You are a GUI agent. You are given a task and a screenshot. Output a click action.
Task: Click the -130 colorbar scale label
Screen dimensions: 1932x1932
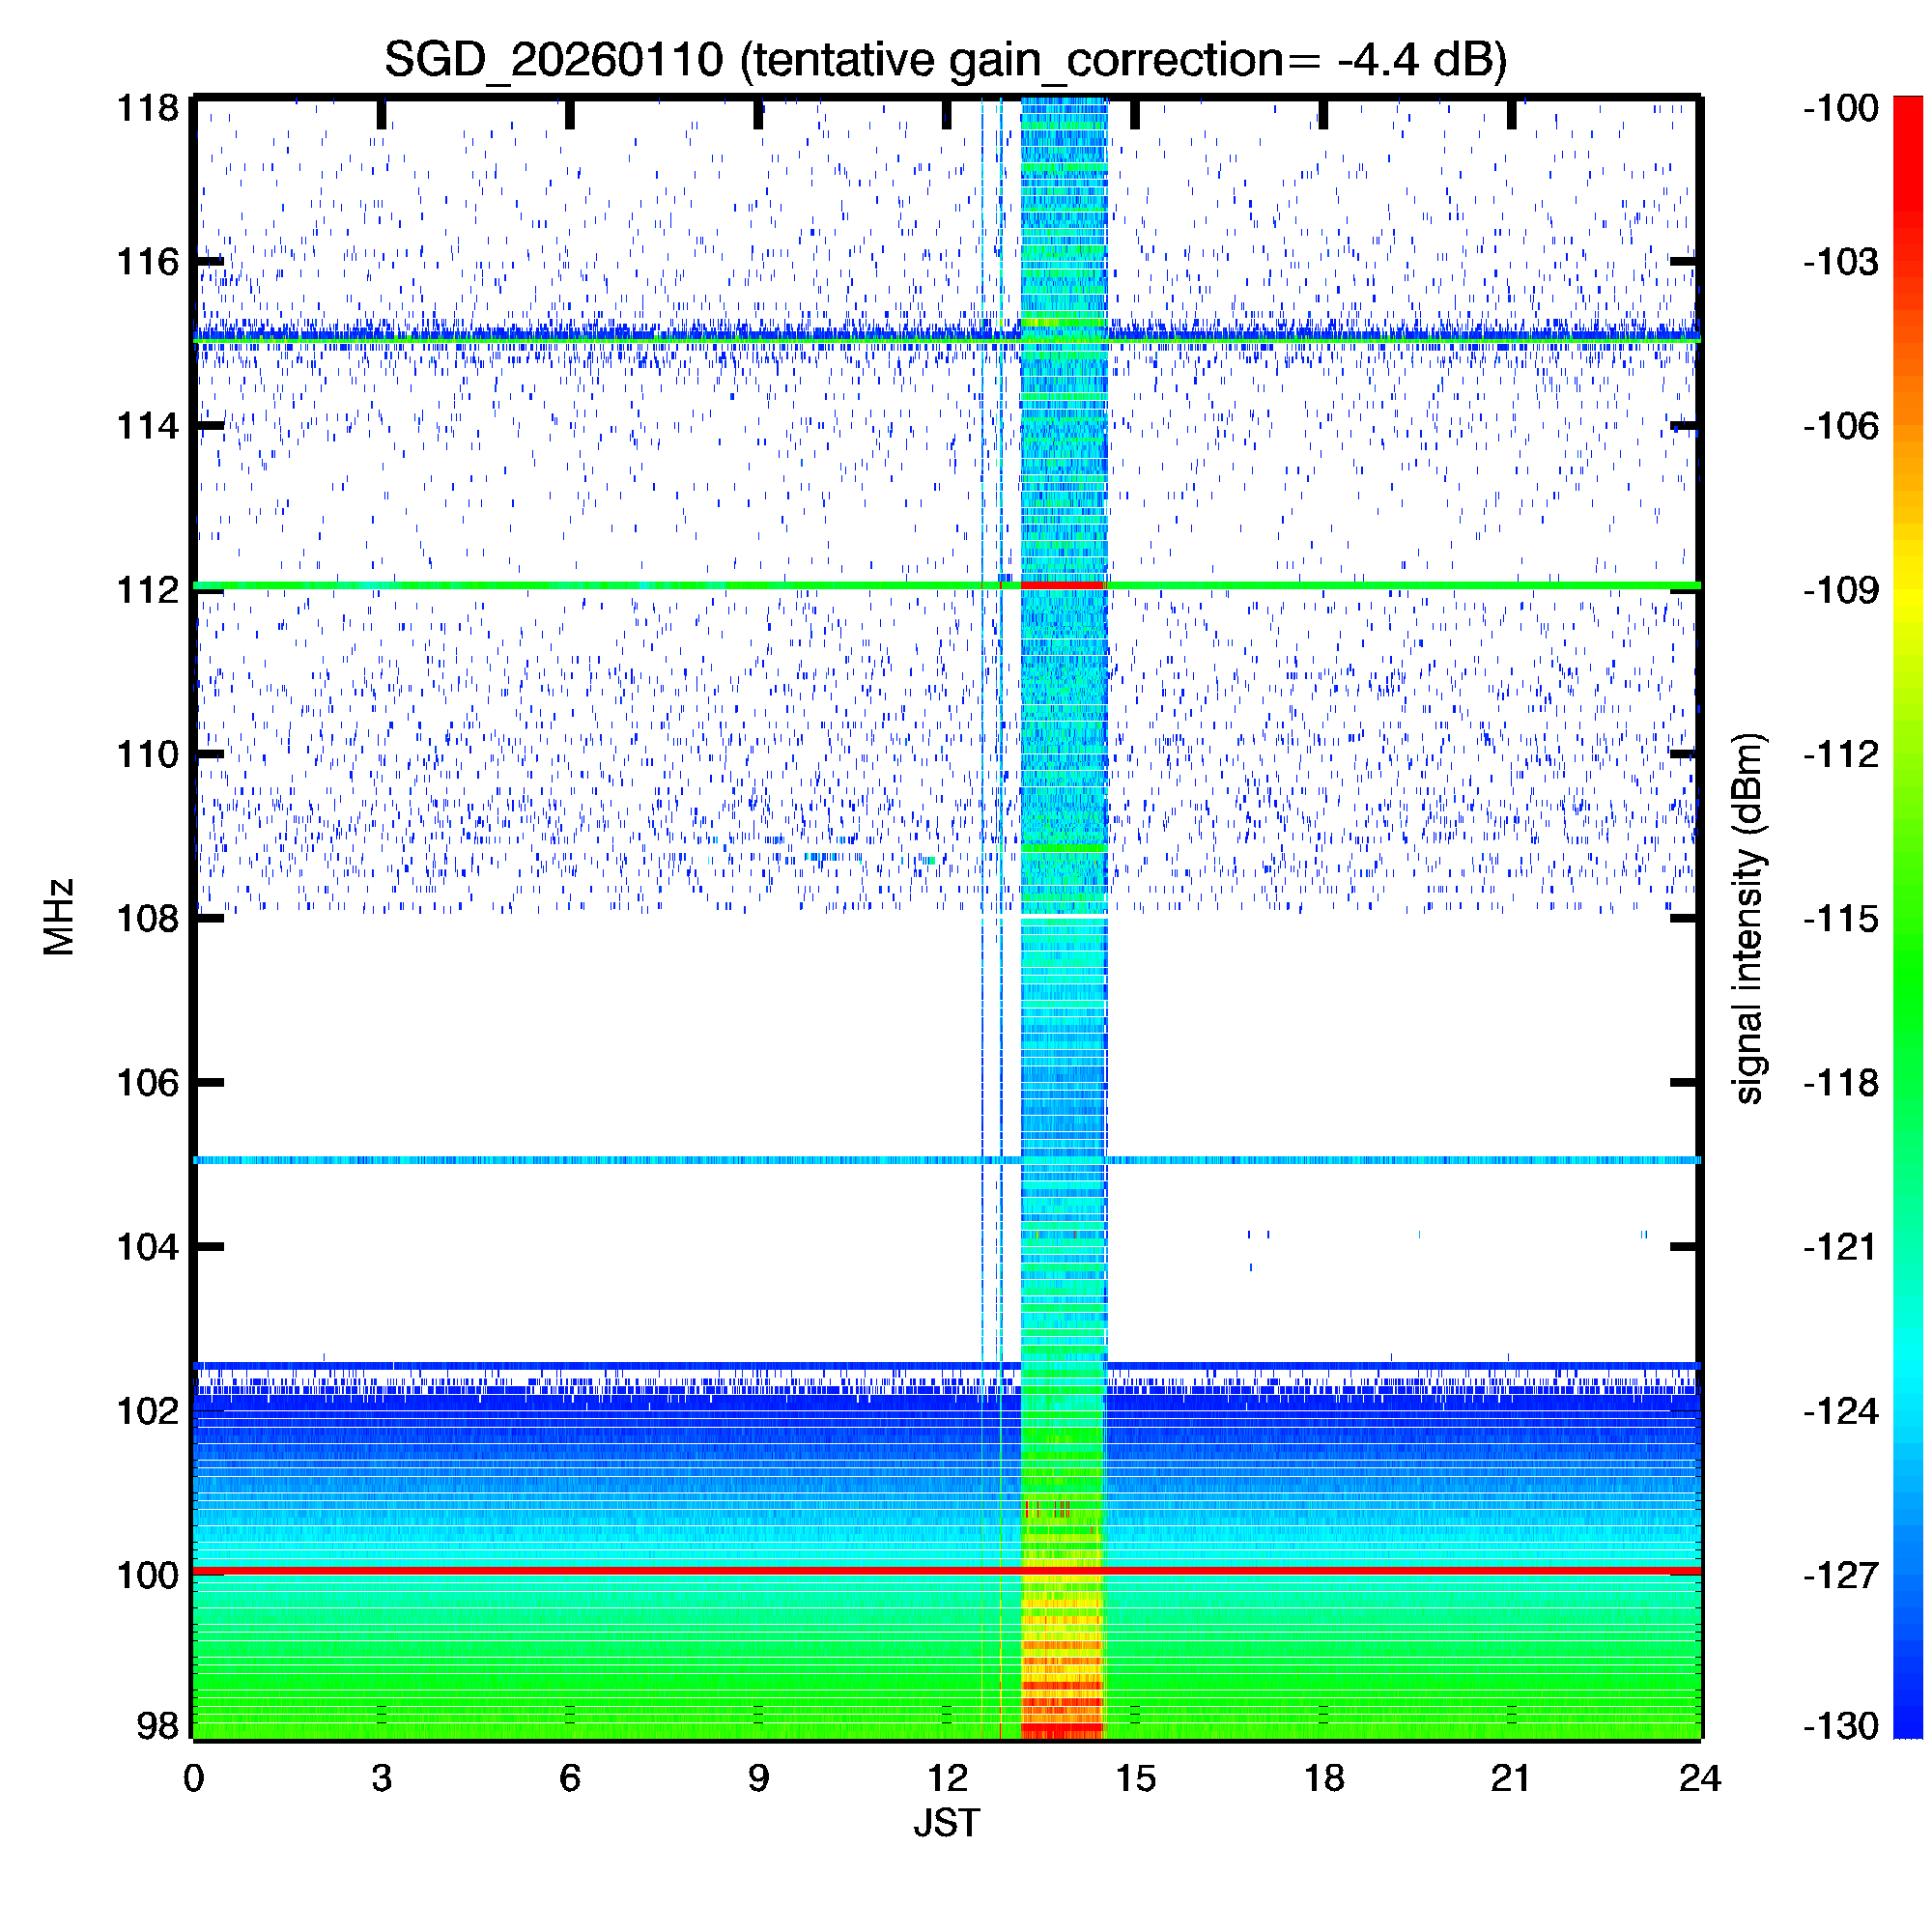pyautogui.click(x=1841, y=1726)
